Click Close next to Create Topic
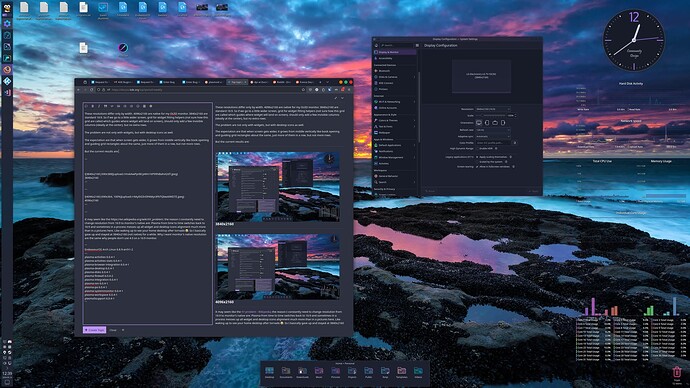The image size is (690, 388). click(113, 330)
